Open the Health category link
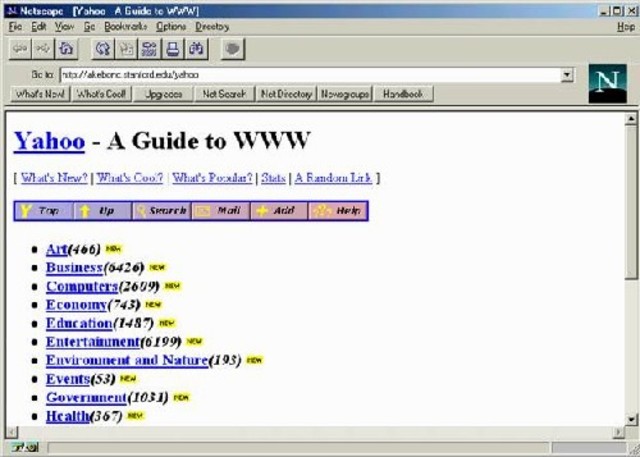The image size is (640, 457). point(67,416)
